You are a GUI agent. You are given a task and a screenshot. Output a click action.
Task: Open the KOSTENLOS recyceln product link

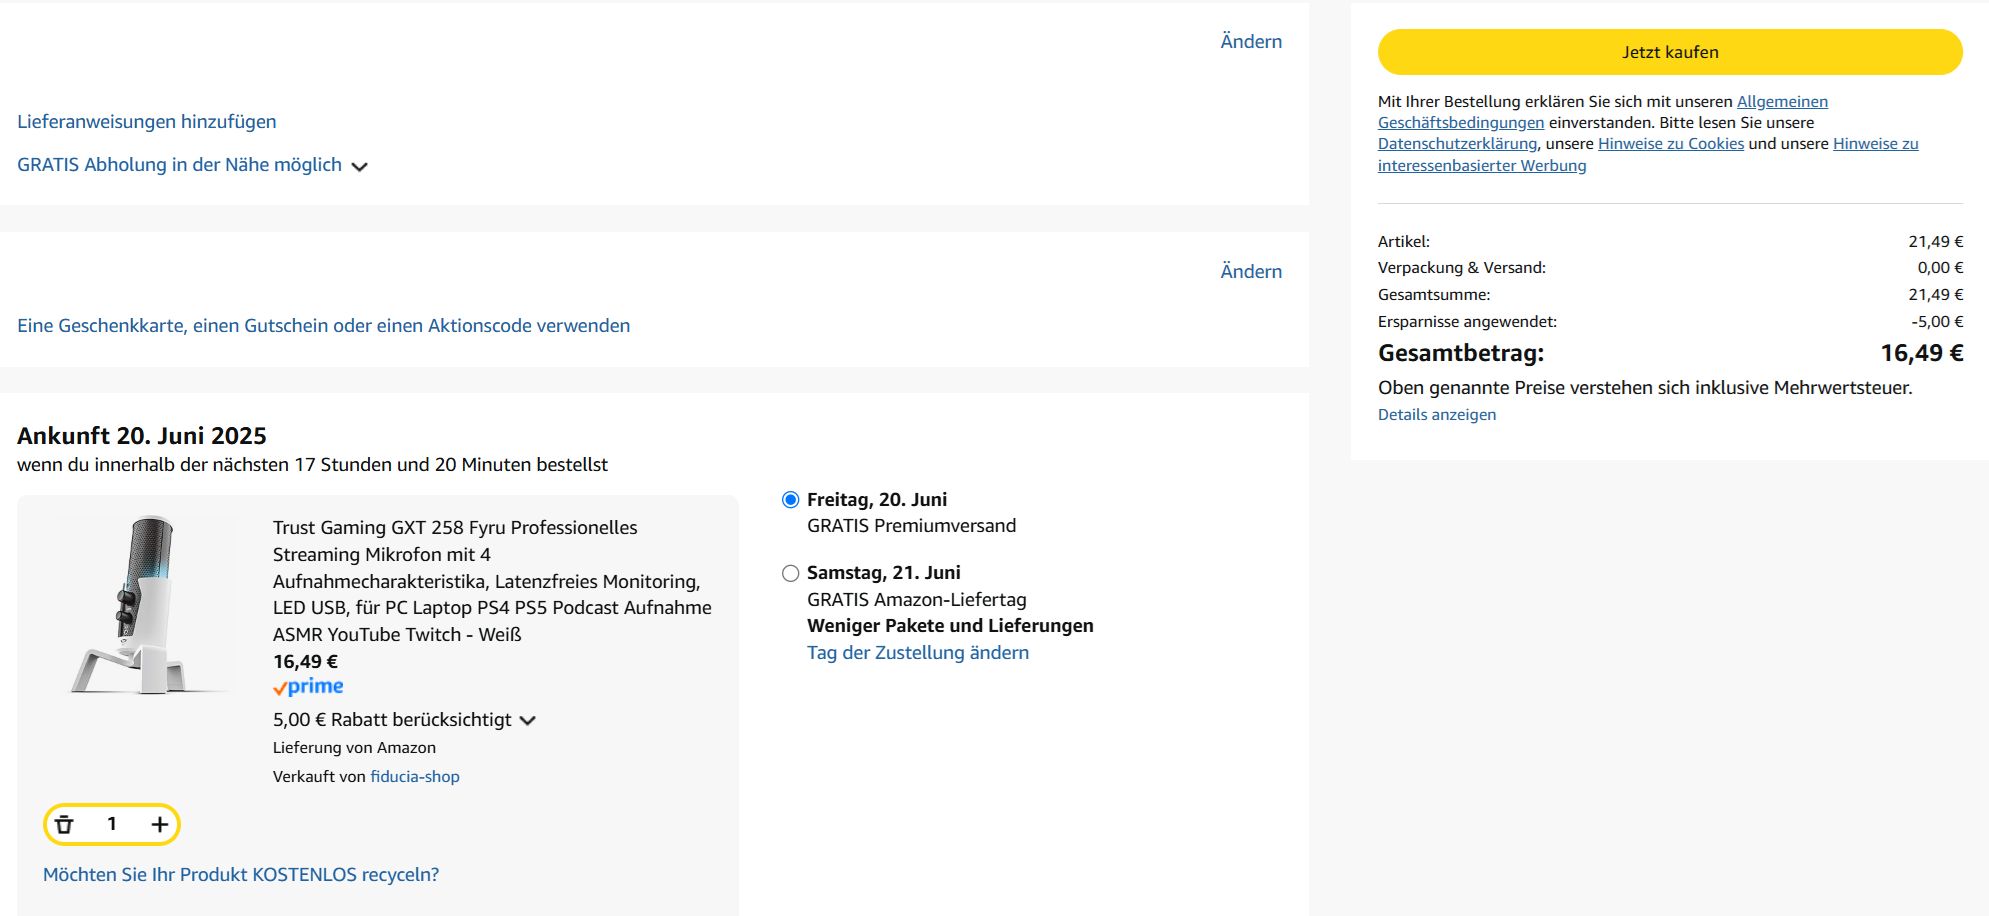coord(241,874)
